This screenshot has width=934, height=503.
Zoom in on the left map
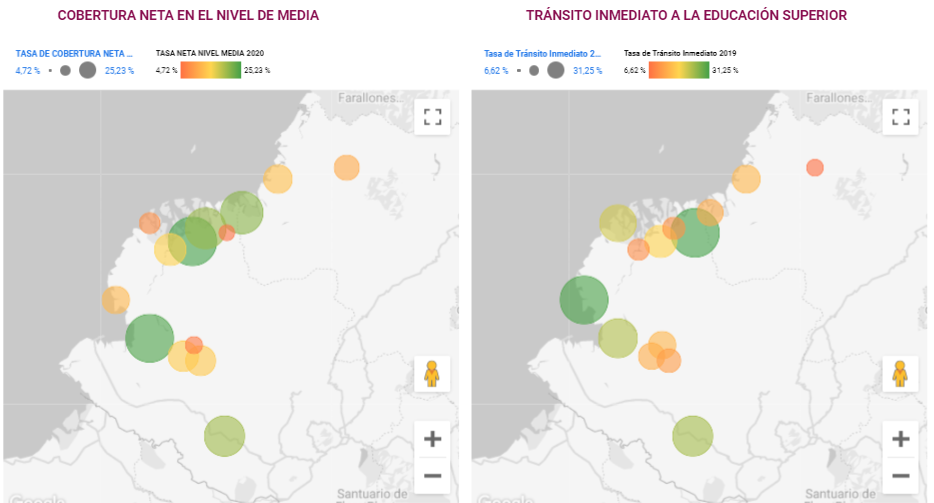[x=432, y=439]
